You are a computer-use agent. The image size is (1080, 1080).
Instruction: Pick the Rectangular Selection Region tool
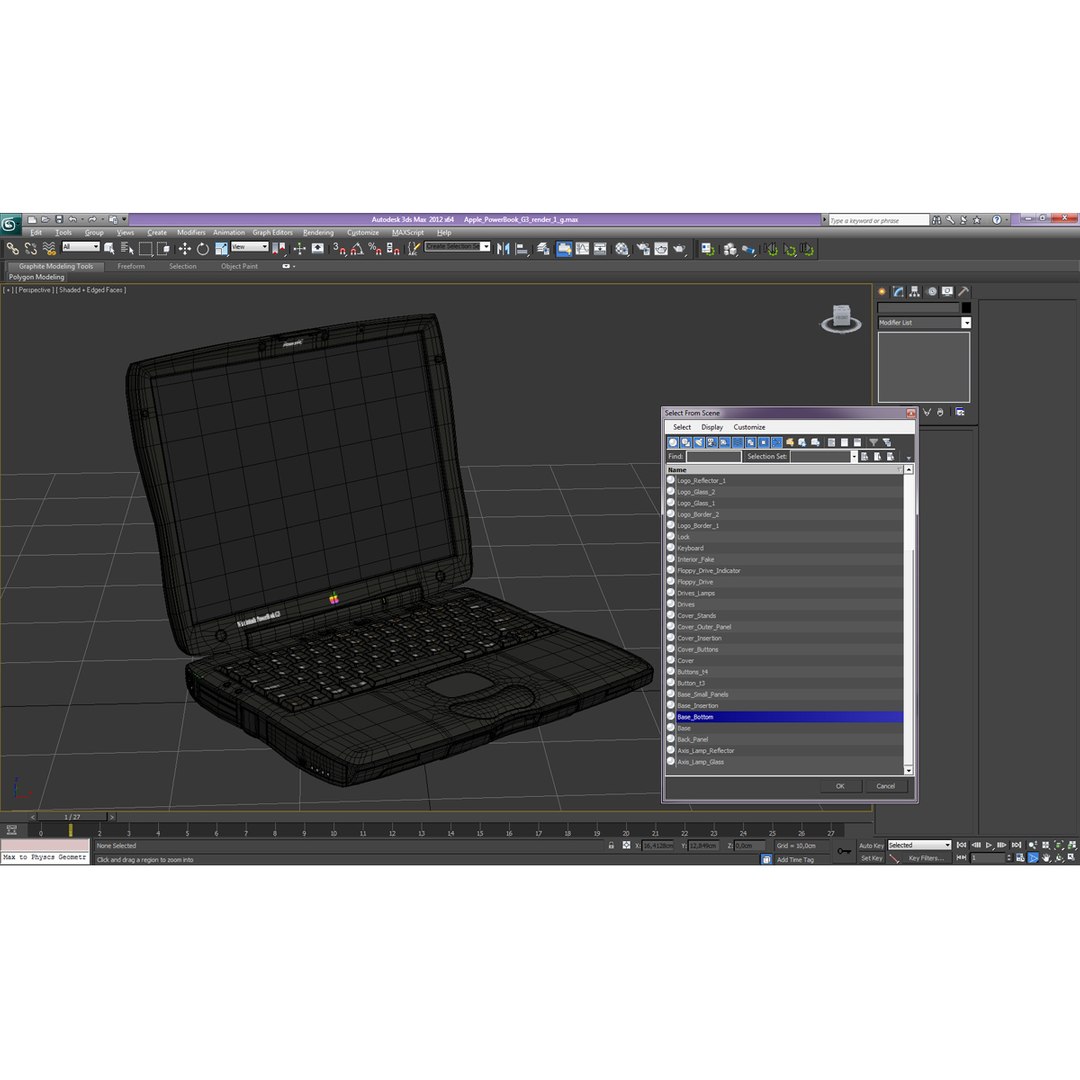[145, 249]
